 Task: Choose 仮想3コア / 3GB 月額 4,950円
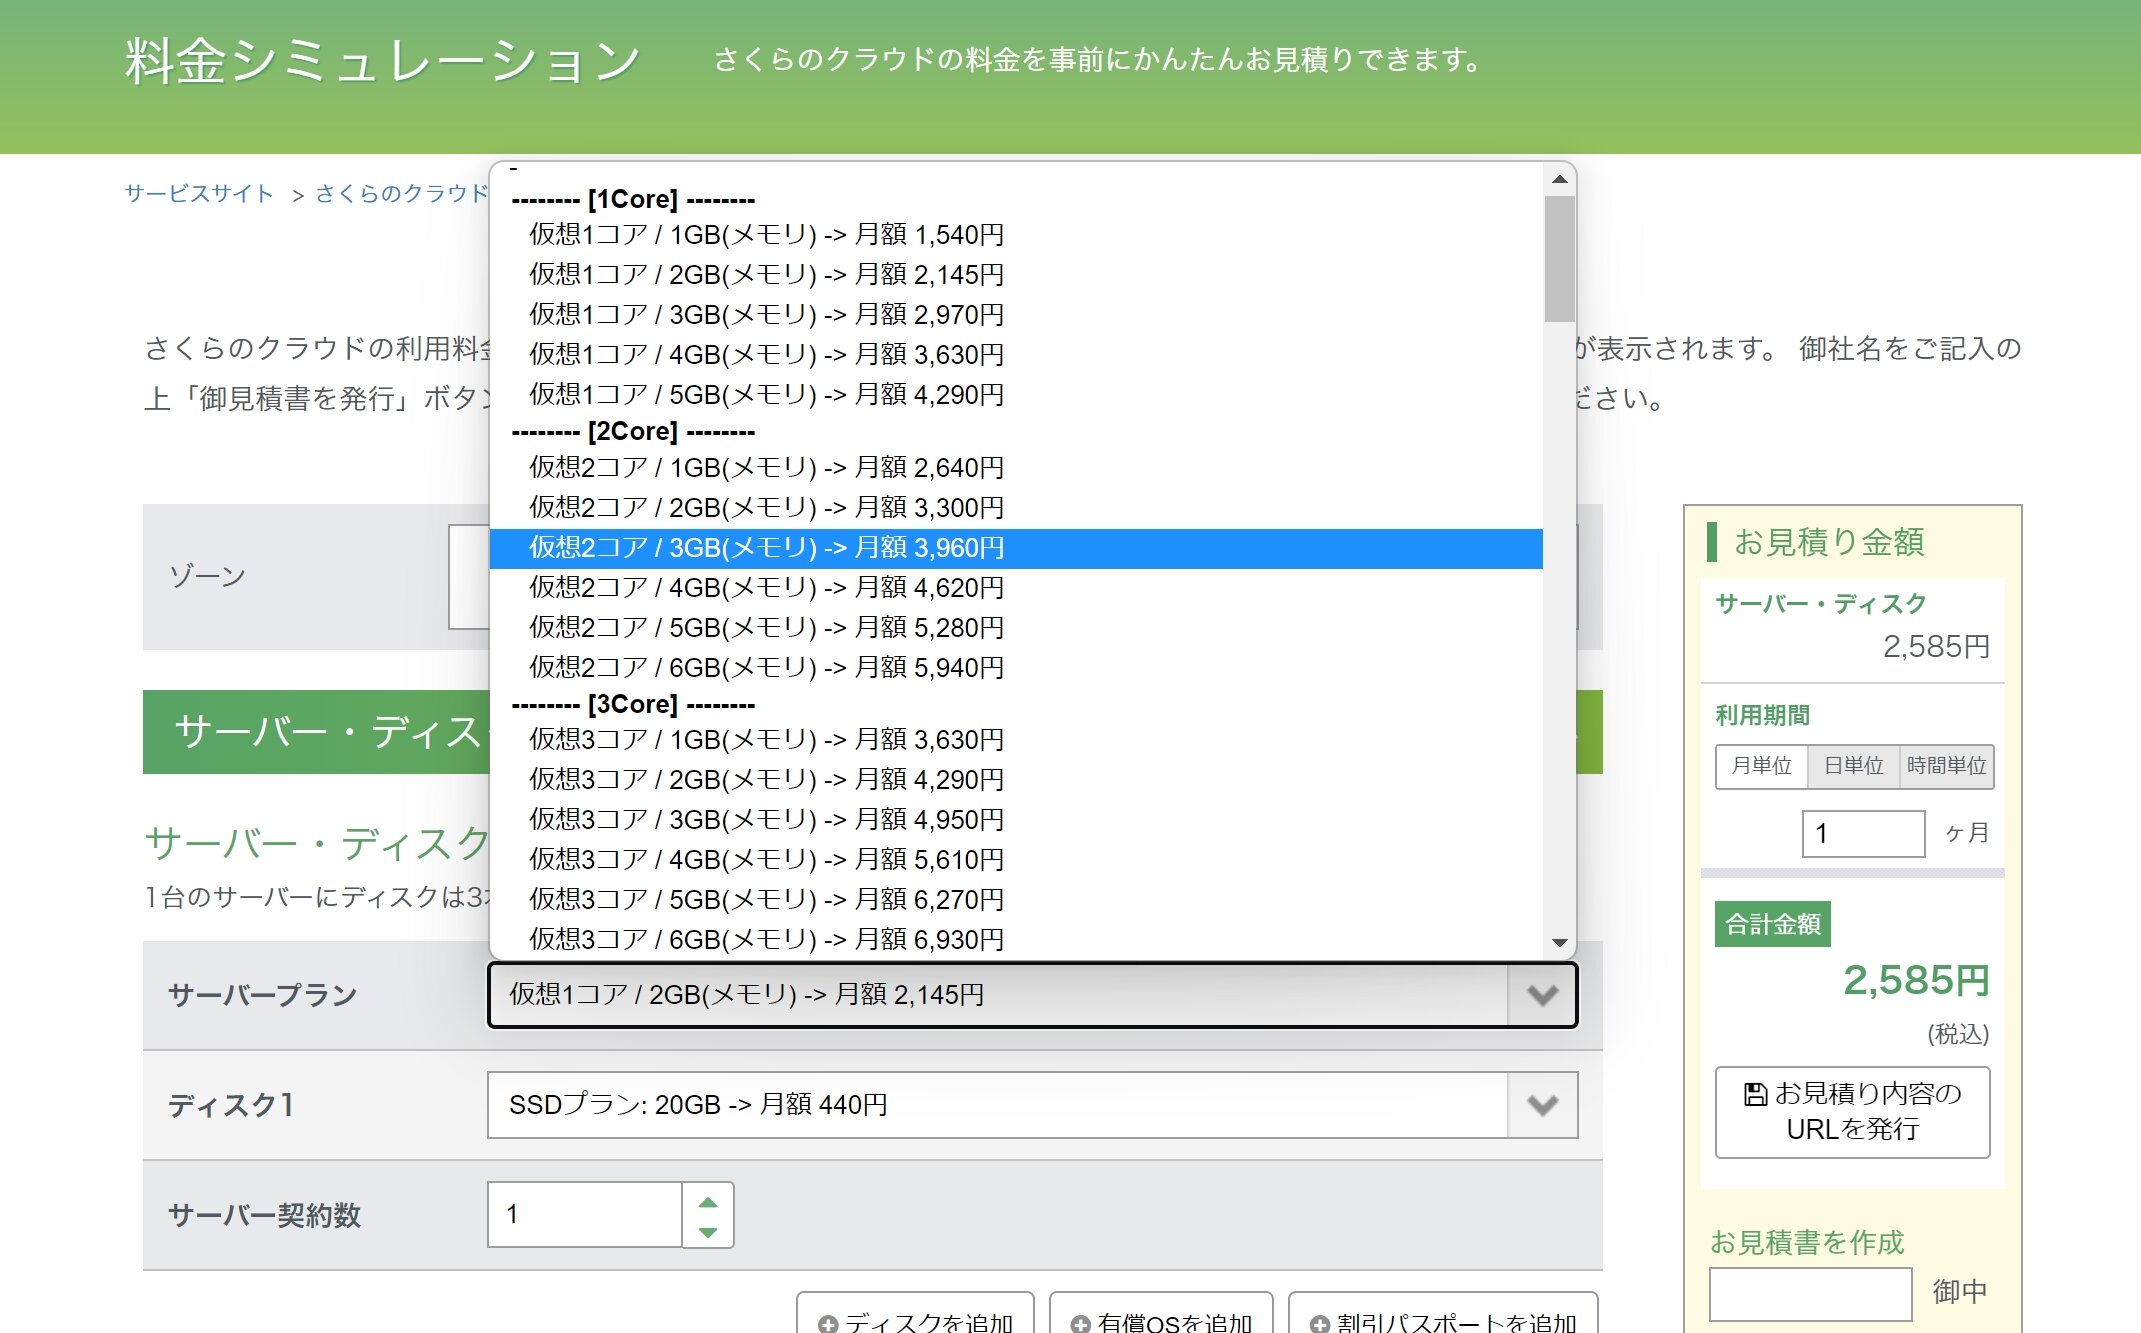click(x=1016, y=820)
